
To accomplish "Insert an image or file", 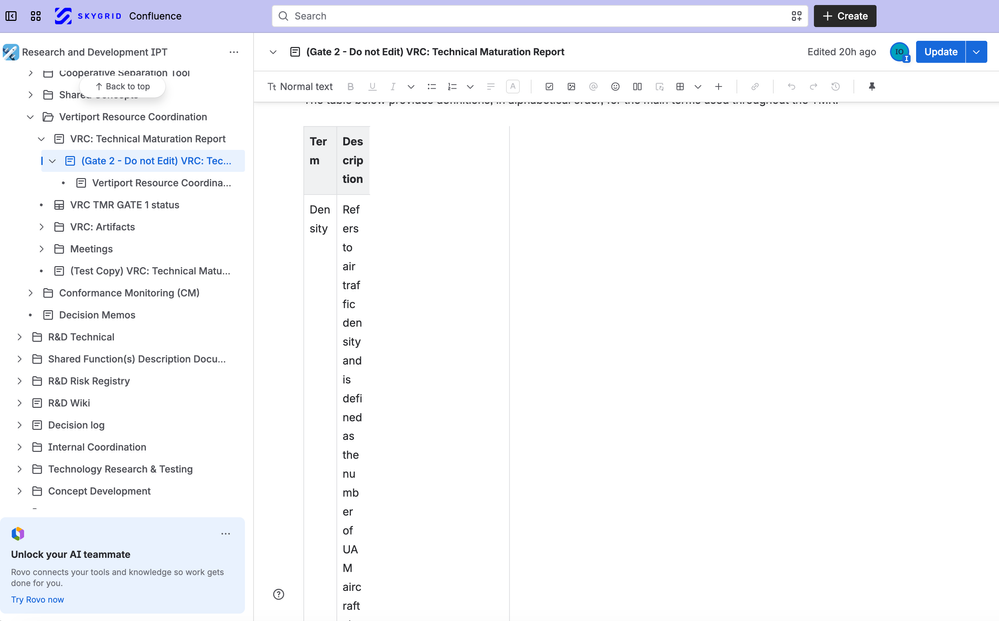I will [x=571, y=87].
